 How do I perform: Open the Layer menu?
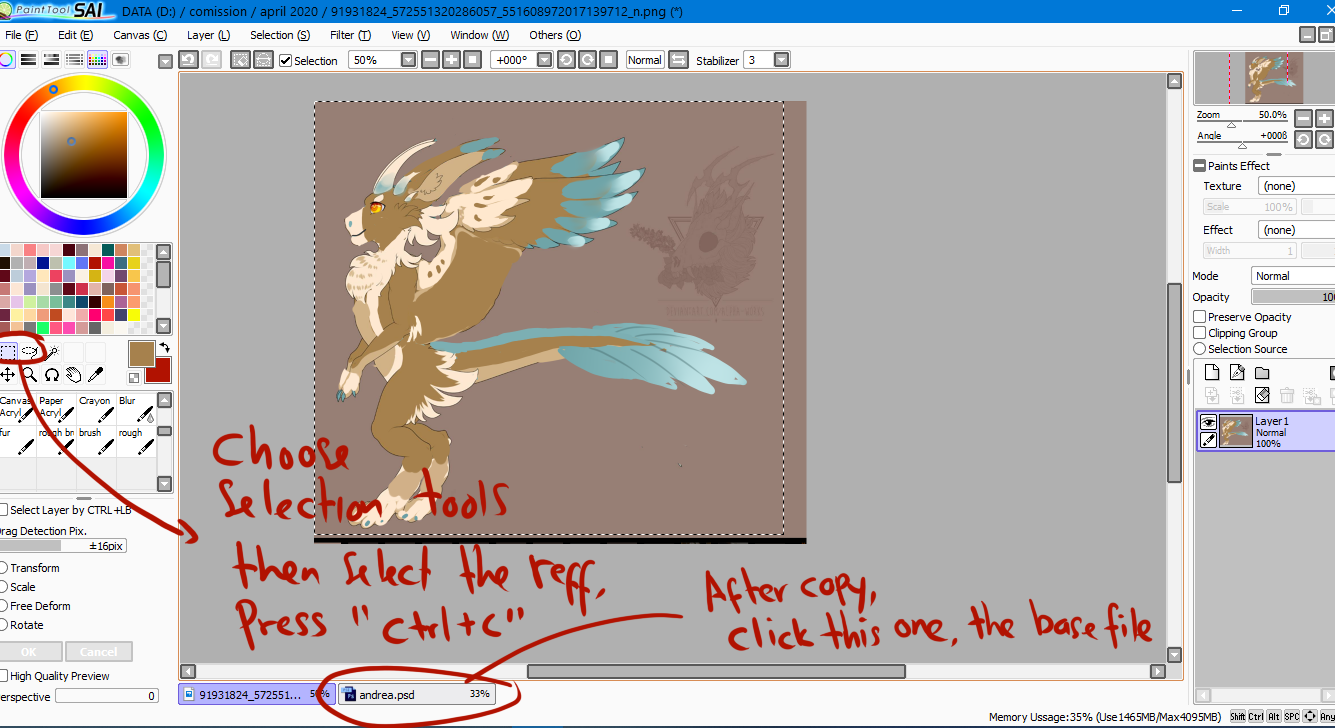[x=209, y=35]
